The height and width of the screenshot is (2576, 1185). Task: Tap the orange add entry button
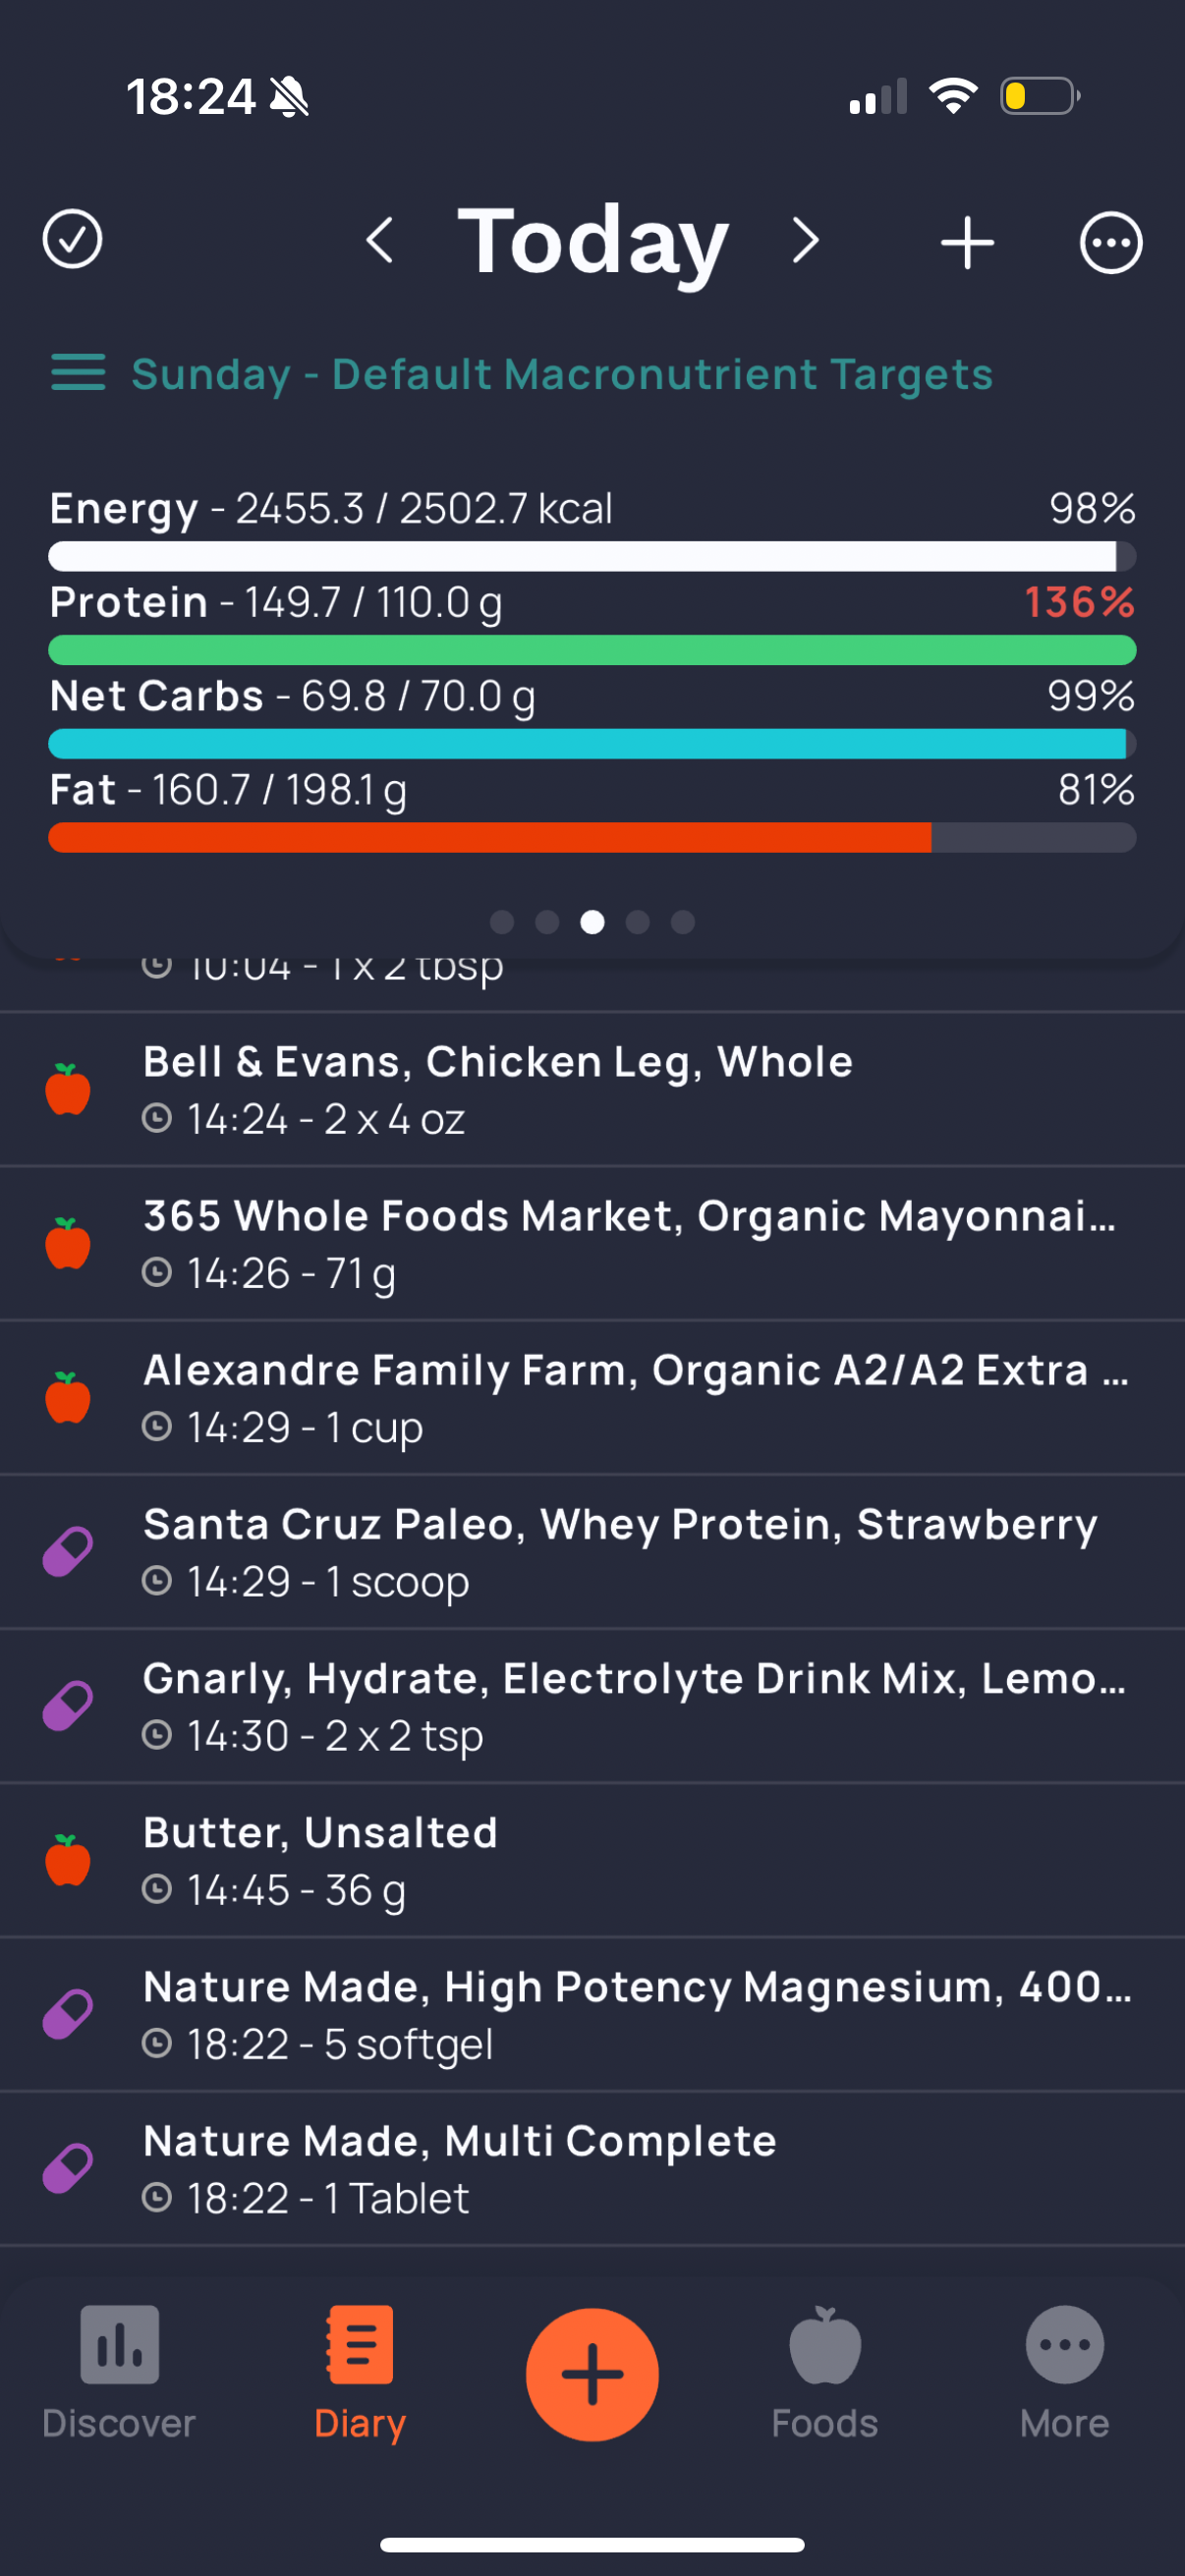592,2373
